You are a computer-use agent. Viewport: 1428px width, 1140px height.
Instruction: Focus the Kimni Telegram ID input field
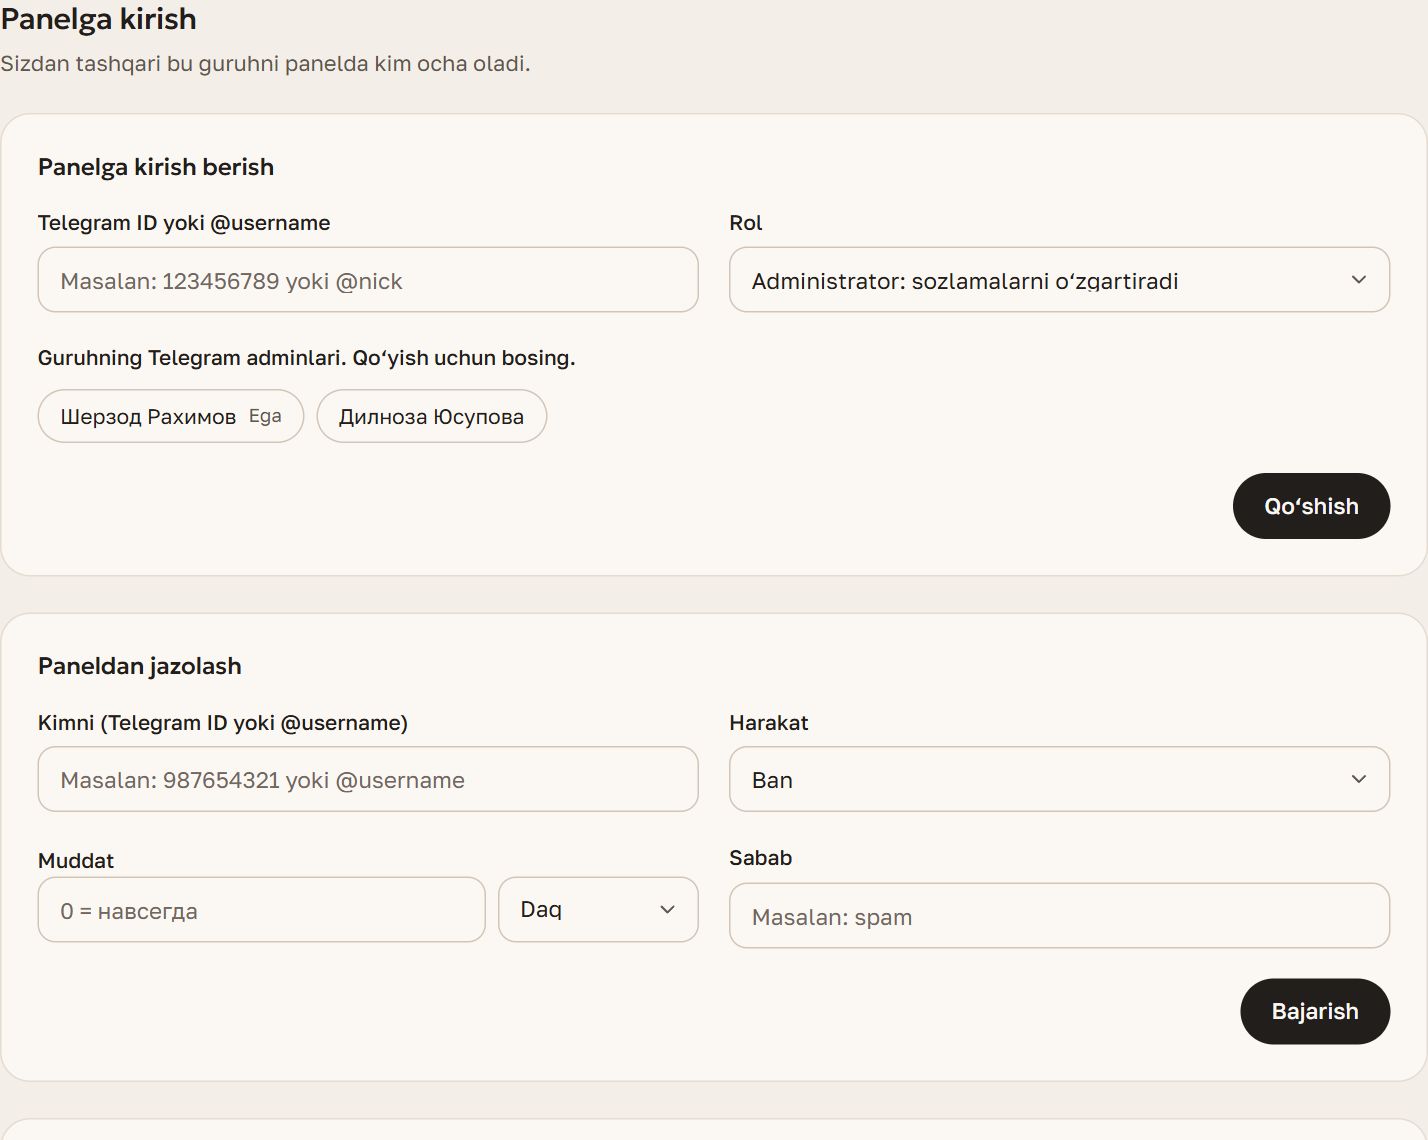tap(368, 779)
